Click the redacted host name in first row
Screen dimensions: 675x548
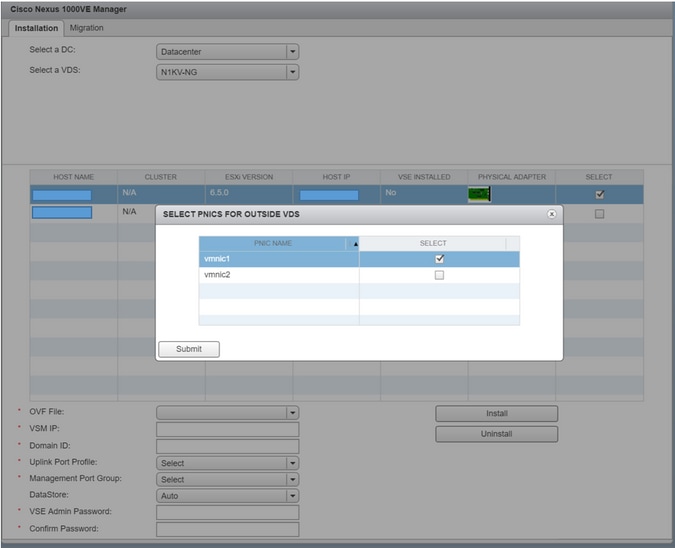[x=62, y=195]
